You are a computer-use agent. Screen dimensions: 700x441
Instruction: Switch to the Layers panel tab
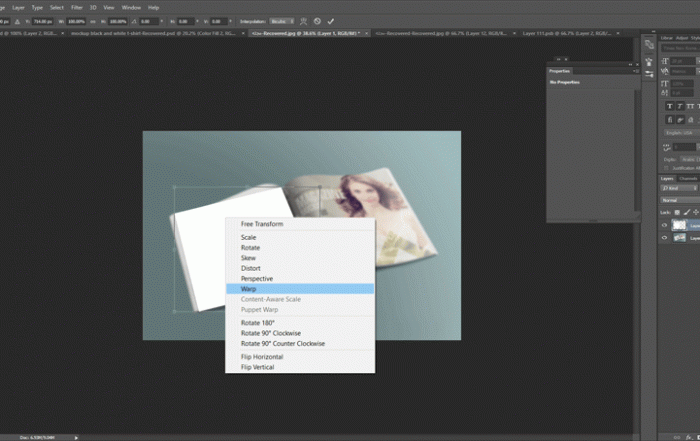click(667, 179)
